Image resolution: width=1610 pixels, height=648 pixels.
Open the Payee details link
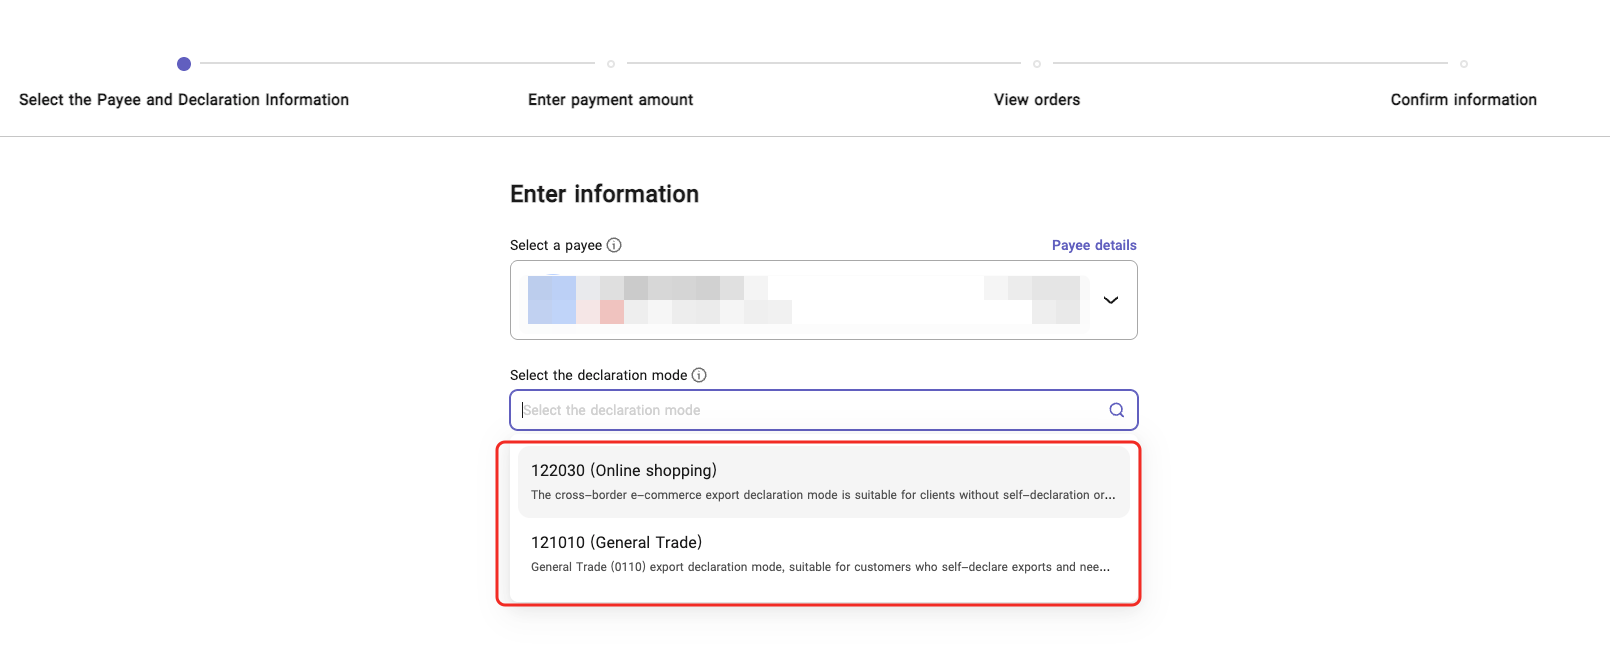[x=1094, y=245]
